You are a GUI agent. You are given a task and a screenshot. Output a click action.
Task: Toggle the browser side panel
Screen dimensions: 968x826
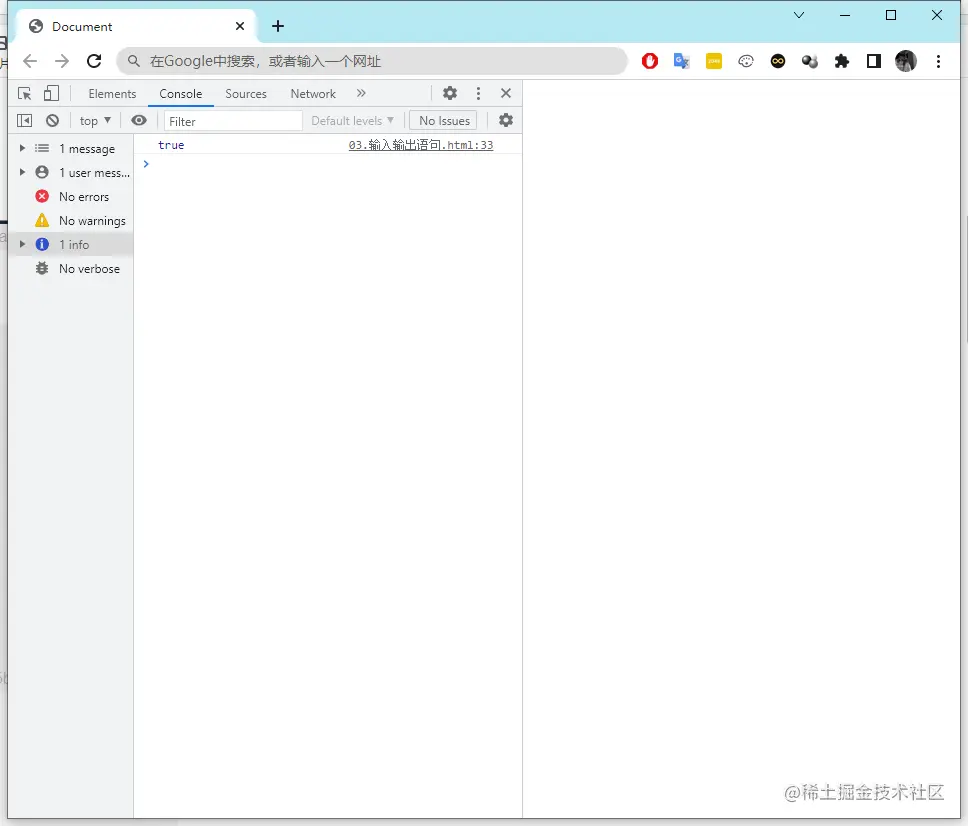874,61
